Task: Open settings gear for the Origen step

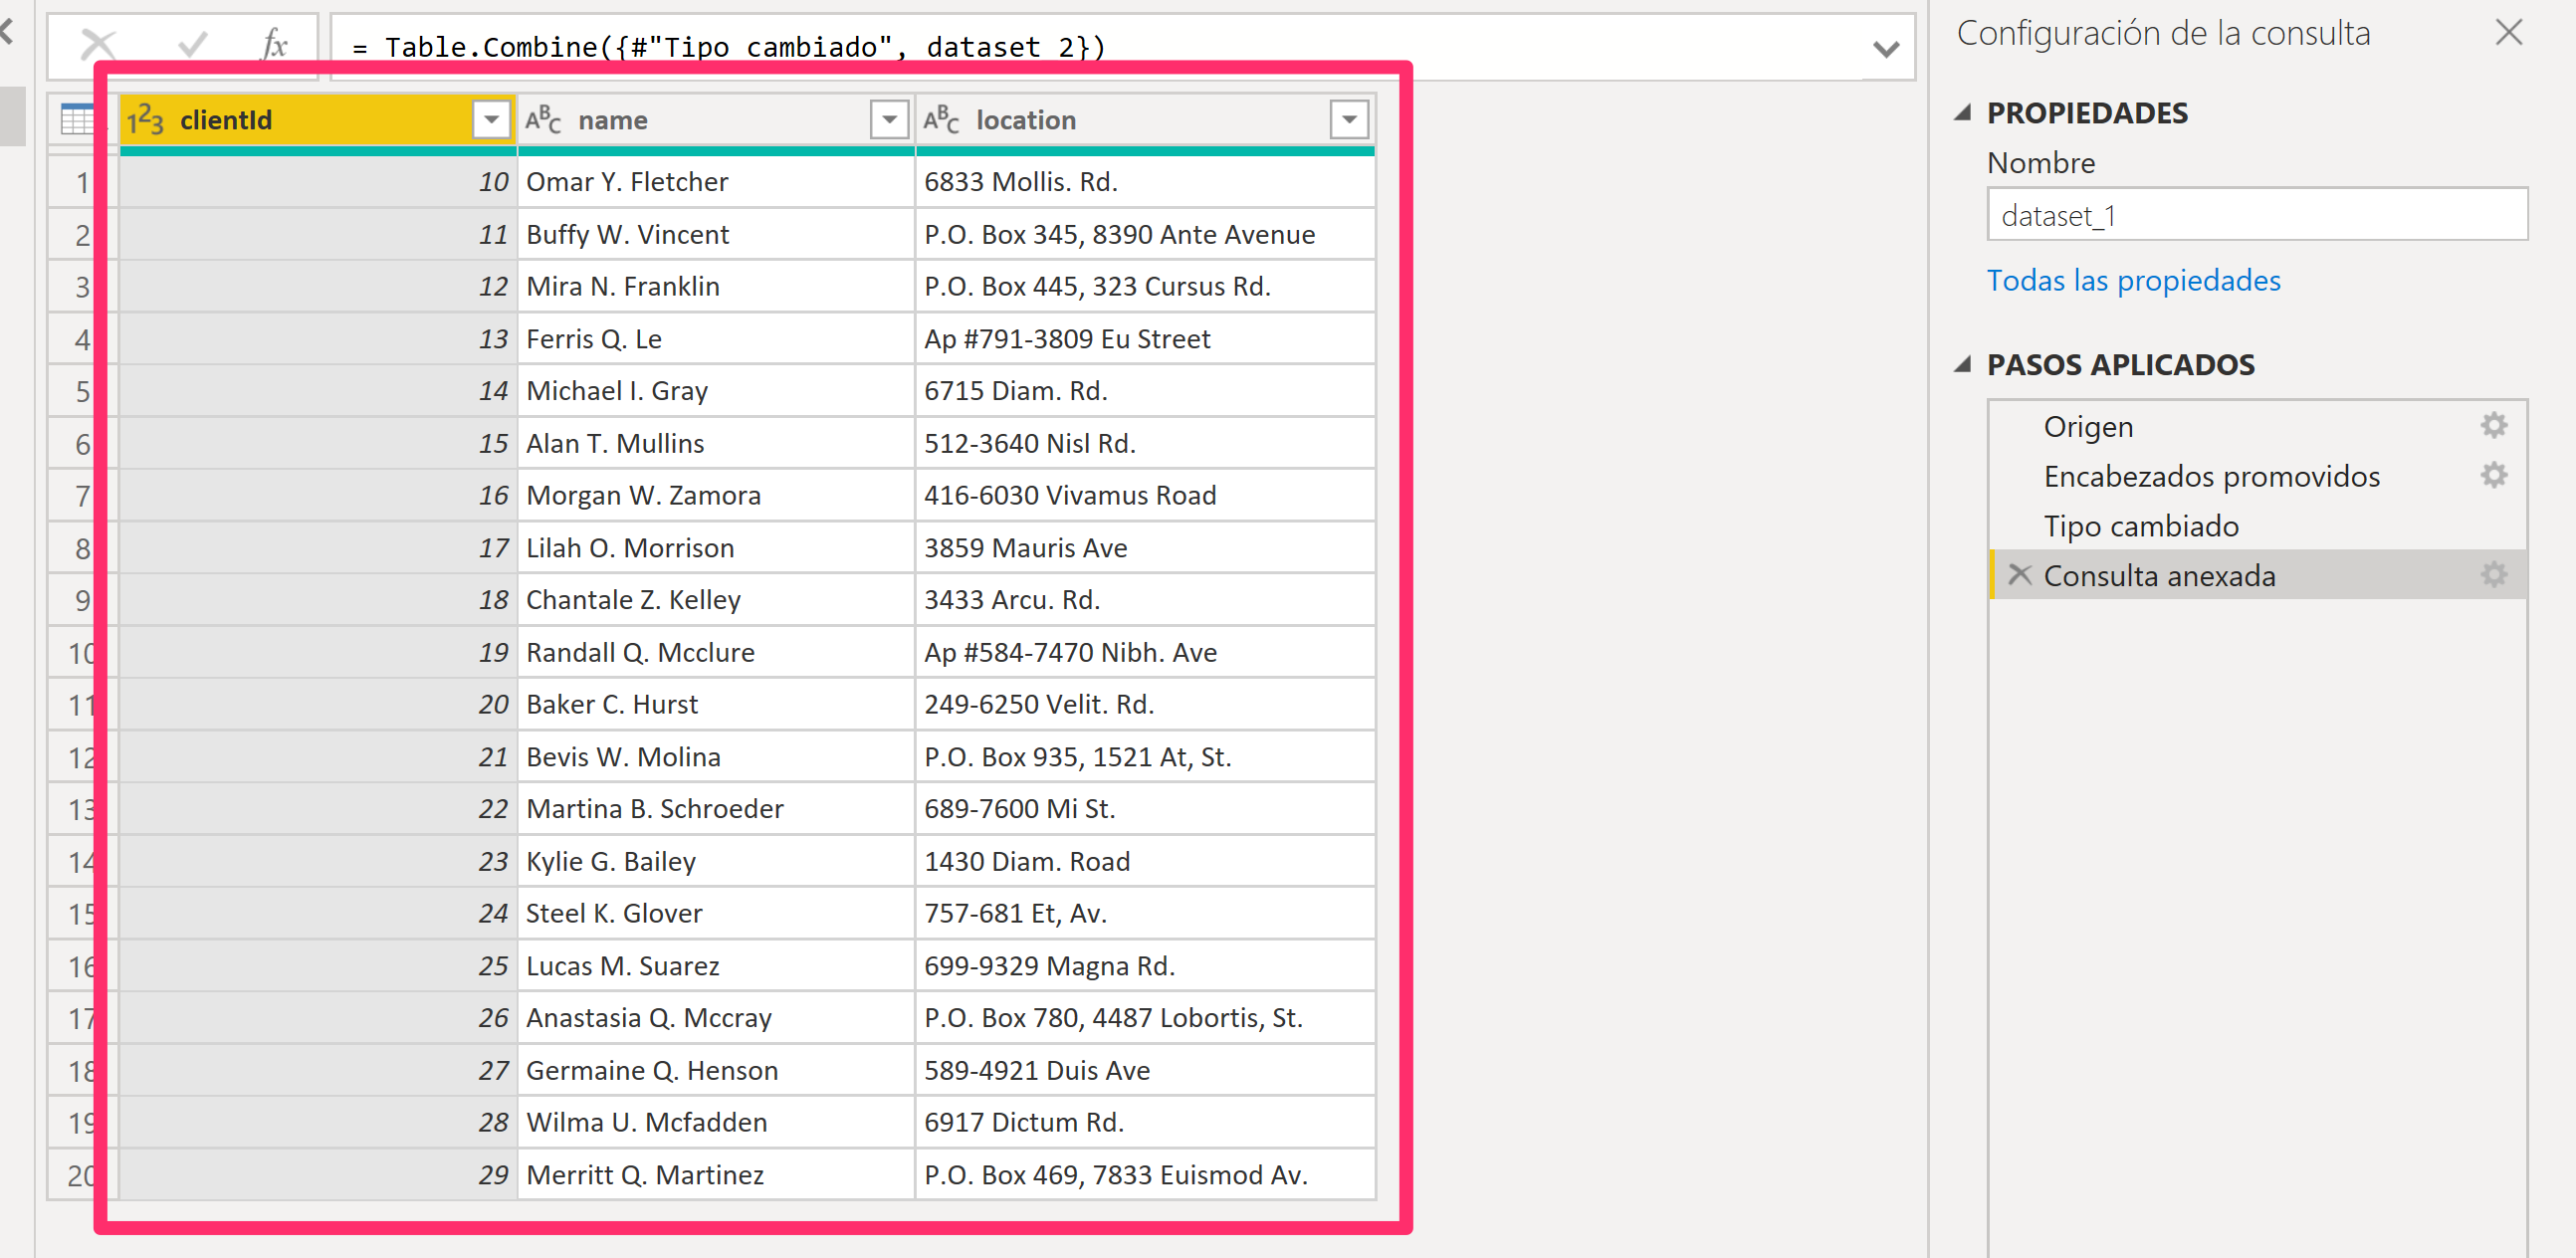Action: click(x=2494, y=425)
